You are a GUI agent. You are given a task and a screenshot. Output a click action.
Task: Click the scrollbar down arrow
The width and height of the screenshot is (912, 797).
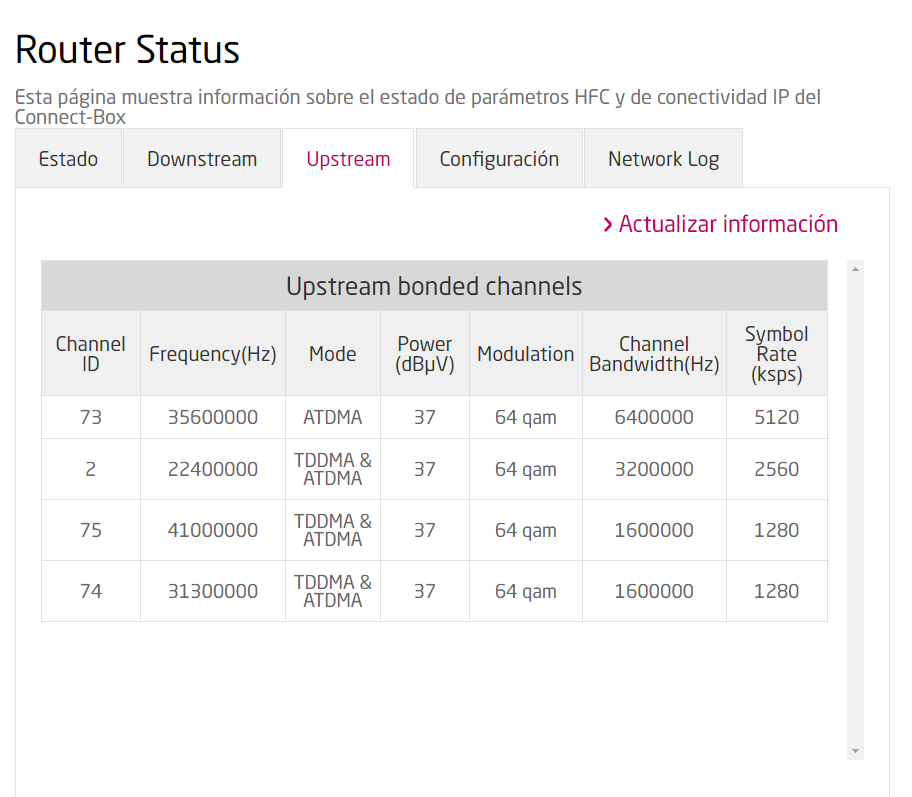(855, 750)
